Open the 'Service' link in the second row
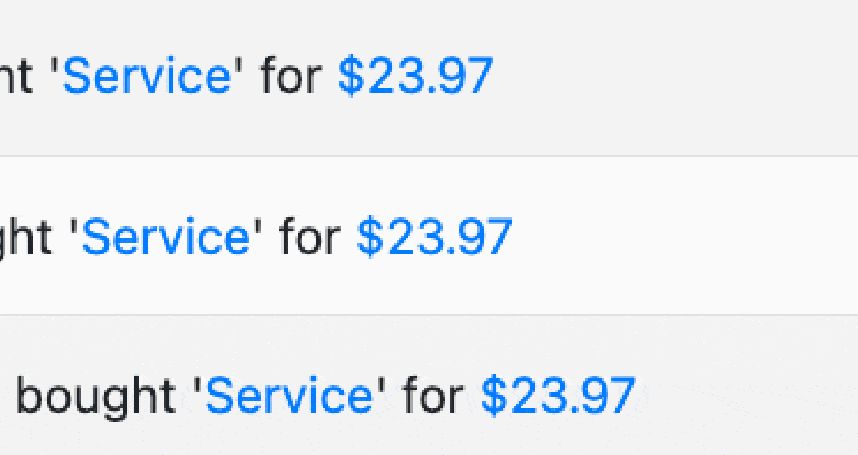The image size is (858, 455). [x=166, y=236]
